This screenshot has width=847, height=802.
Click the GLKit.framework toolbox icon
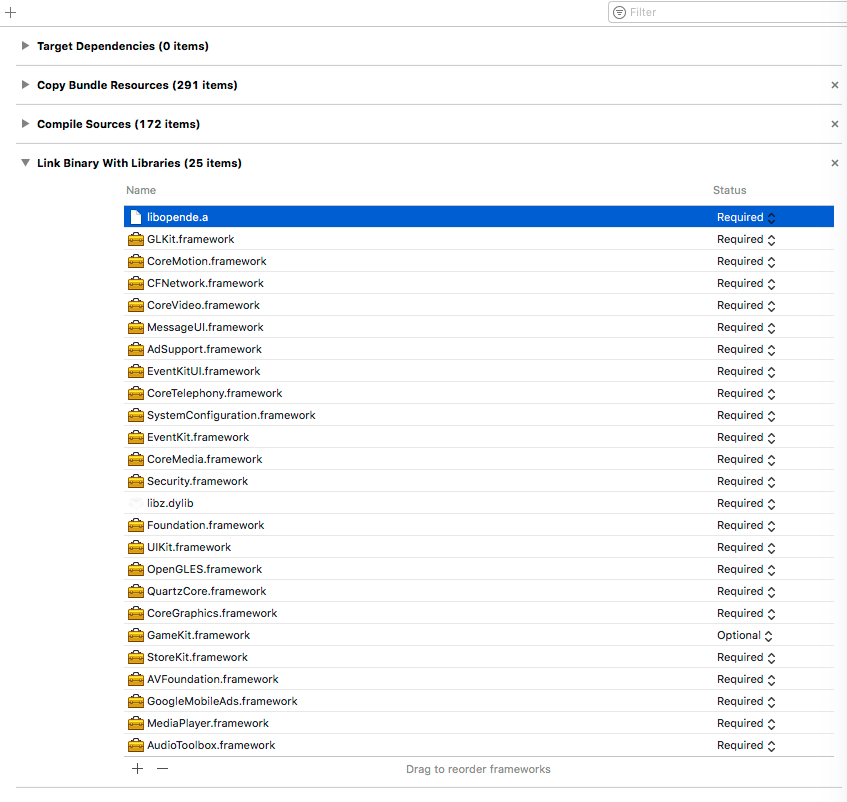pyautogui.click(x=135, y=239)
